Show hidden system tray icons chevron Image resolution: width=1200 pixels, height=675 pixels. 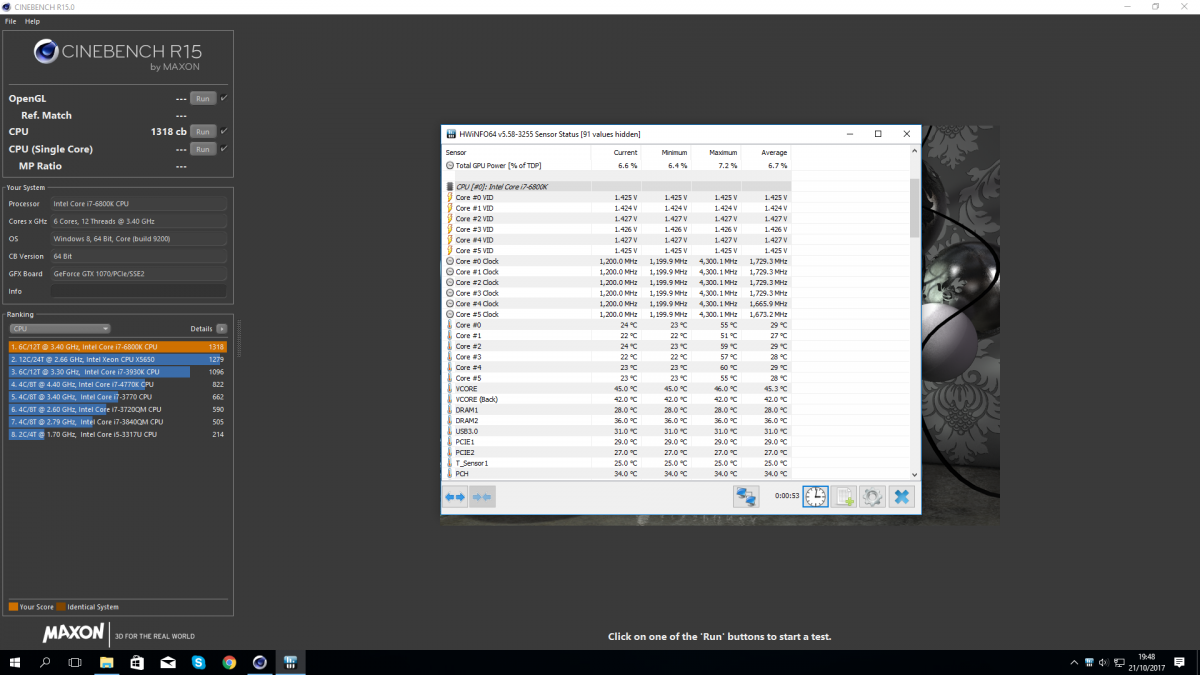[1074, 663]
